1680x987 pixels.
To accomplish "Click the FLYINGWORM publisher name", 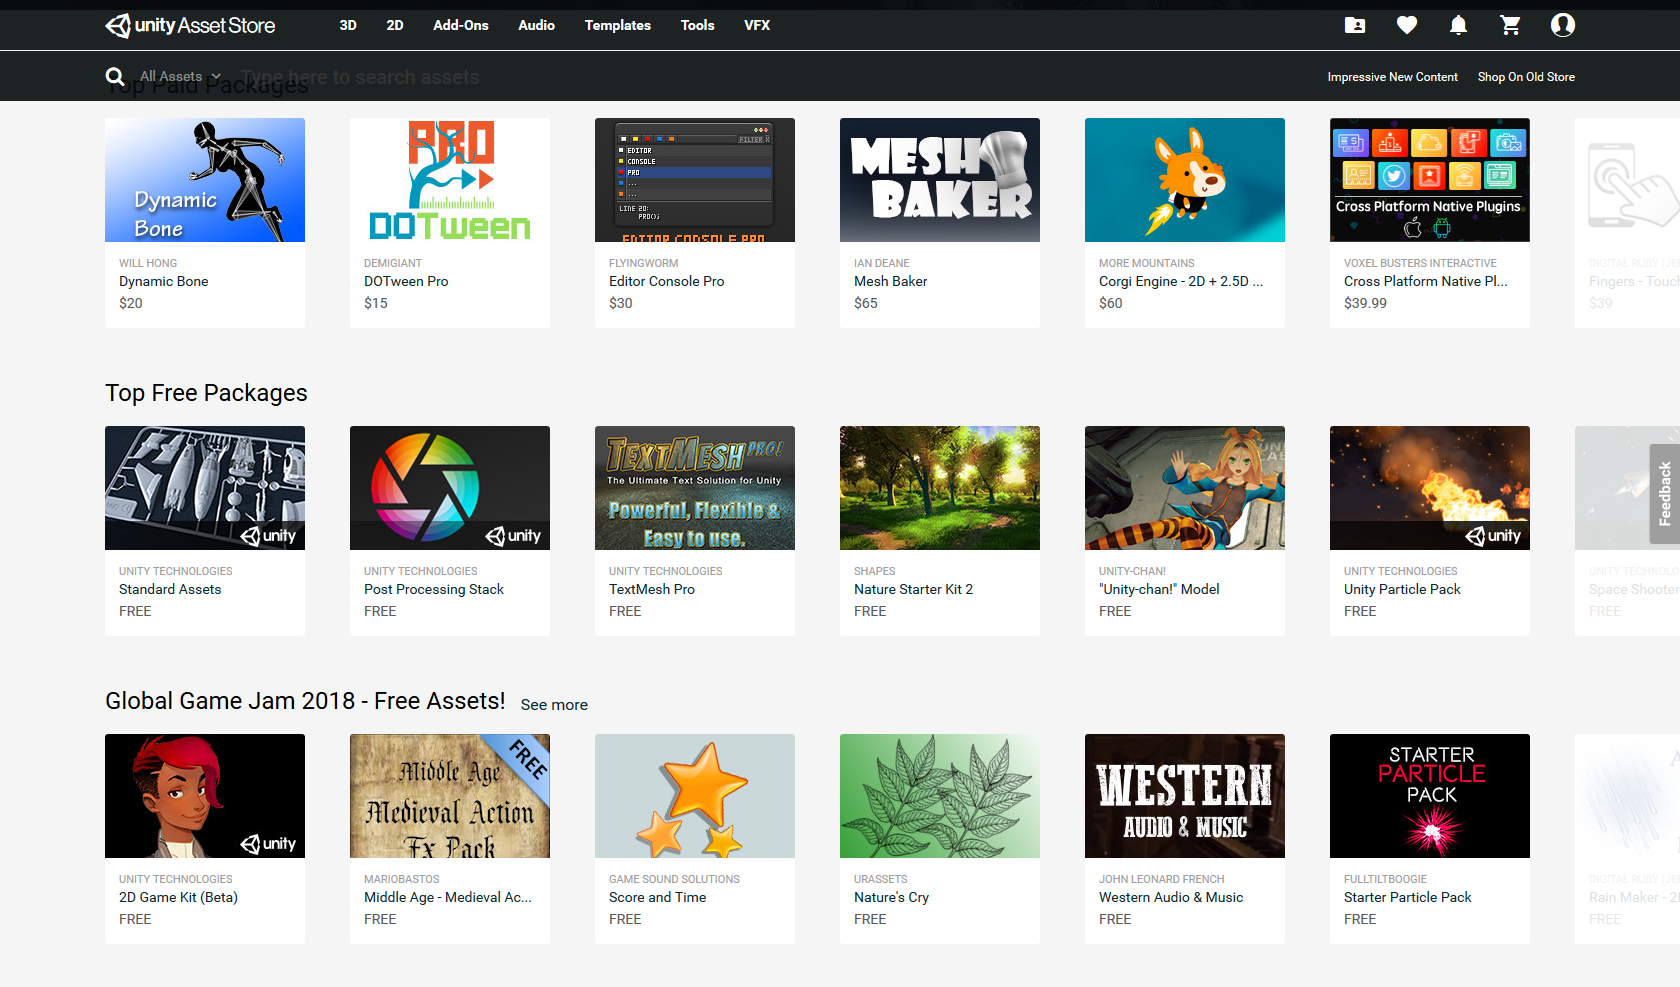I will (644, 264).
